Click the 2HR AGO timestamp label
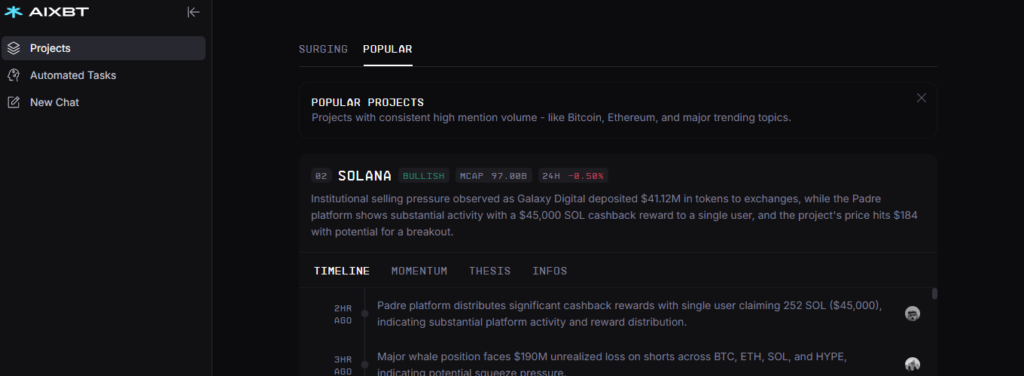 tap(343, 314)
